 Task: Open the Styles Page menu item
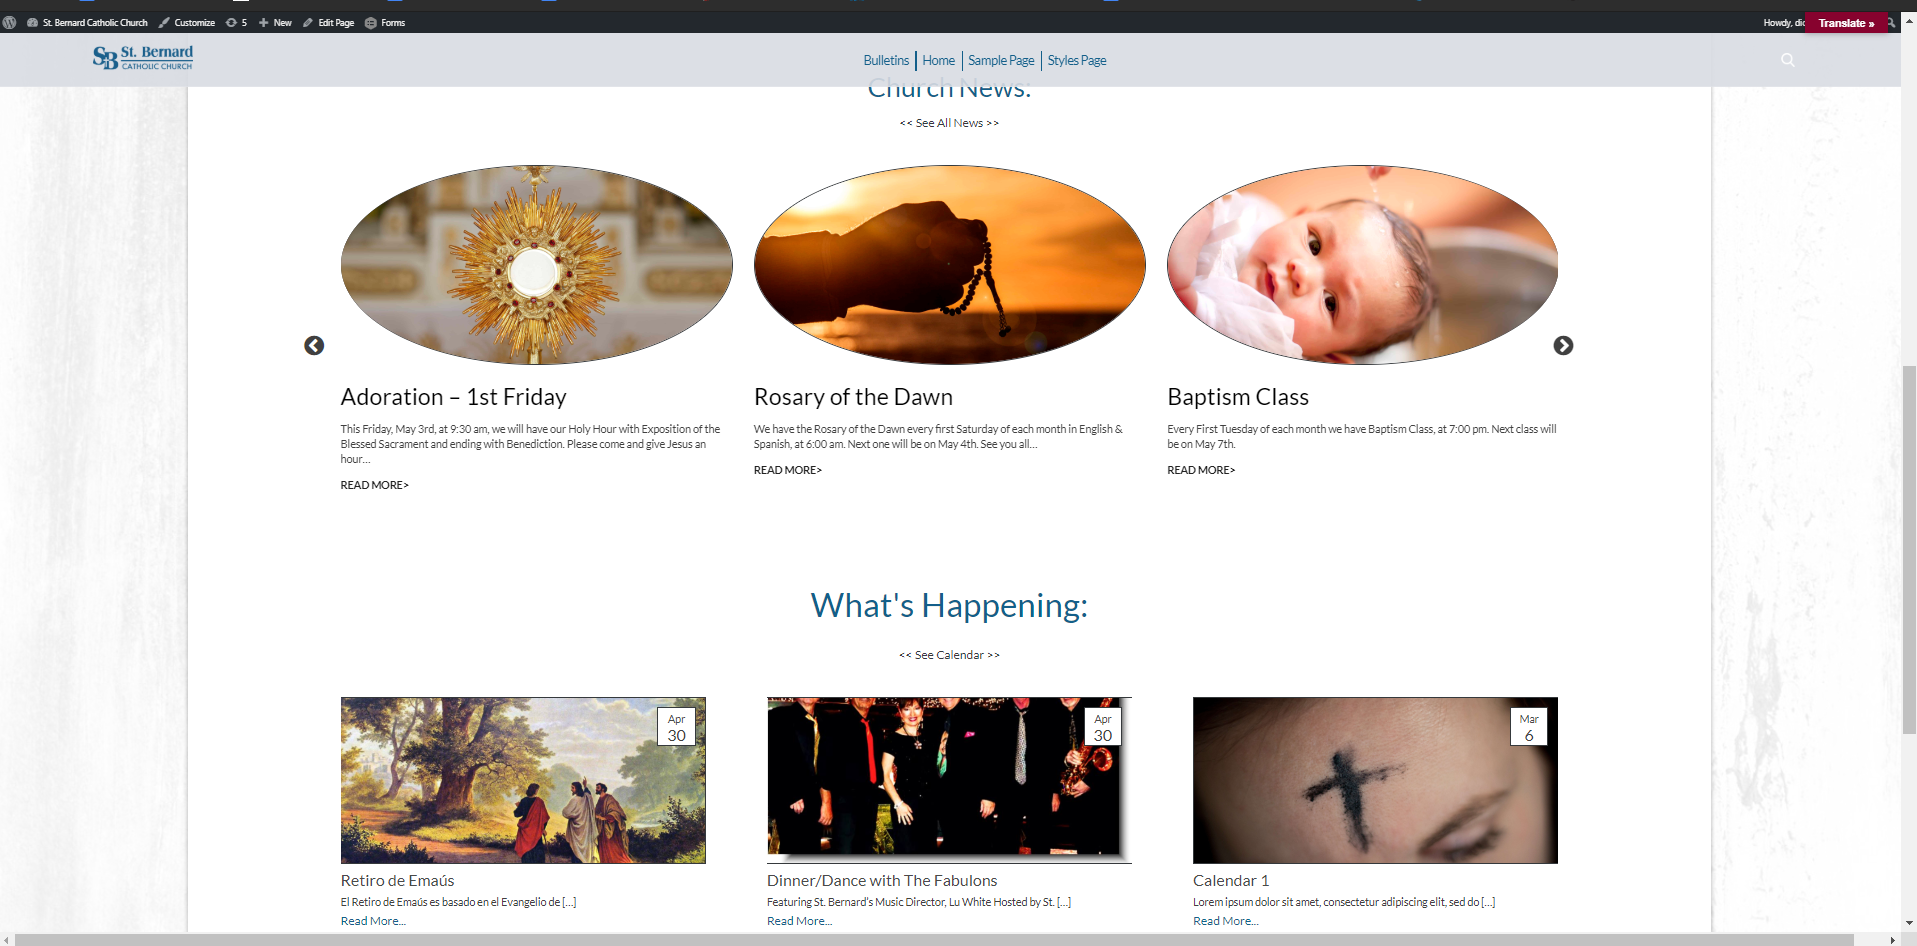pyautogui.click(x=1076, y=60)
